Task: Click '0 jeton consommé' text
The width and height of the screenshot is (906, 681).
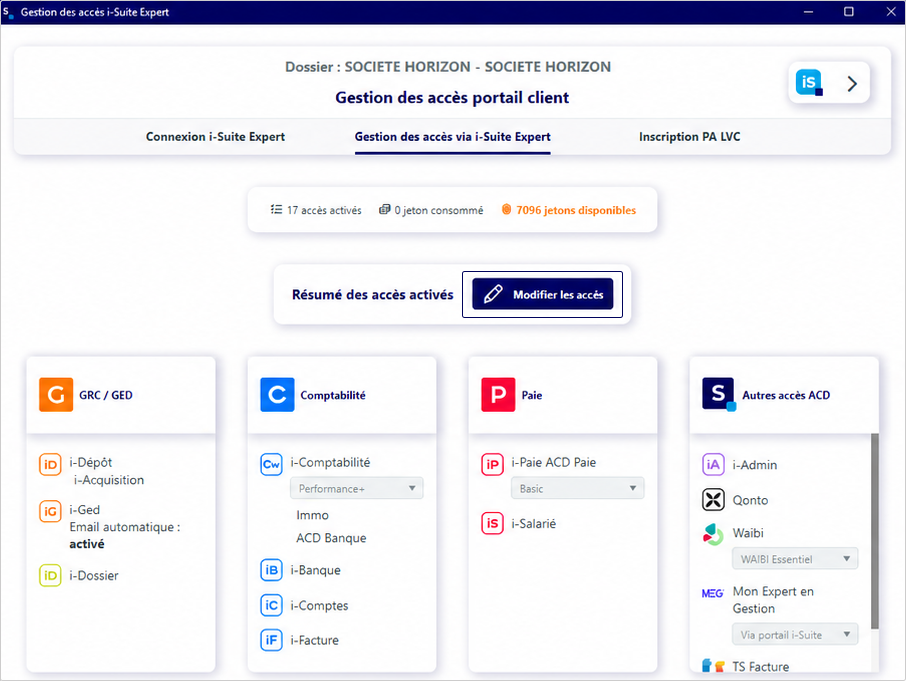Action: click(x=439, y=210)
